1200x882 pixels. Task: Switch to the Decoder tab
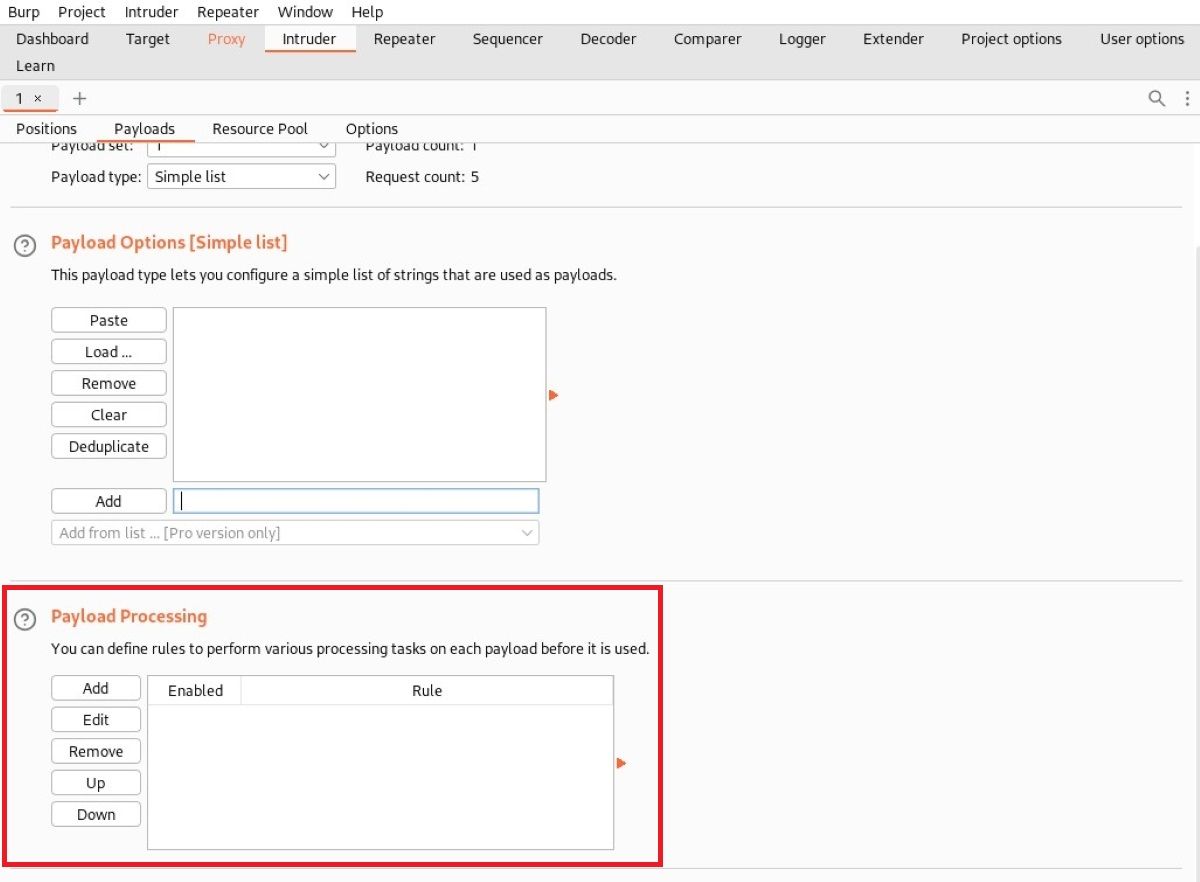pyautogui.click(x=608, y=39)
